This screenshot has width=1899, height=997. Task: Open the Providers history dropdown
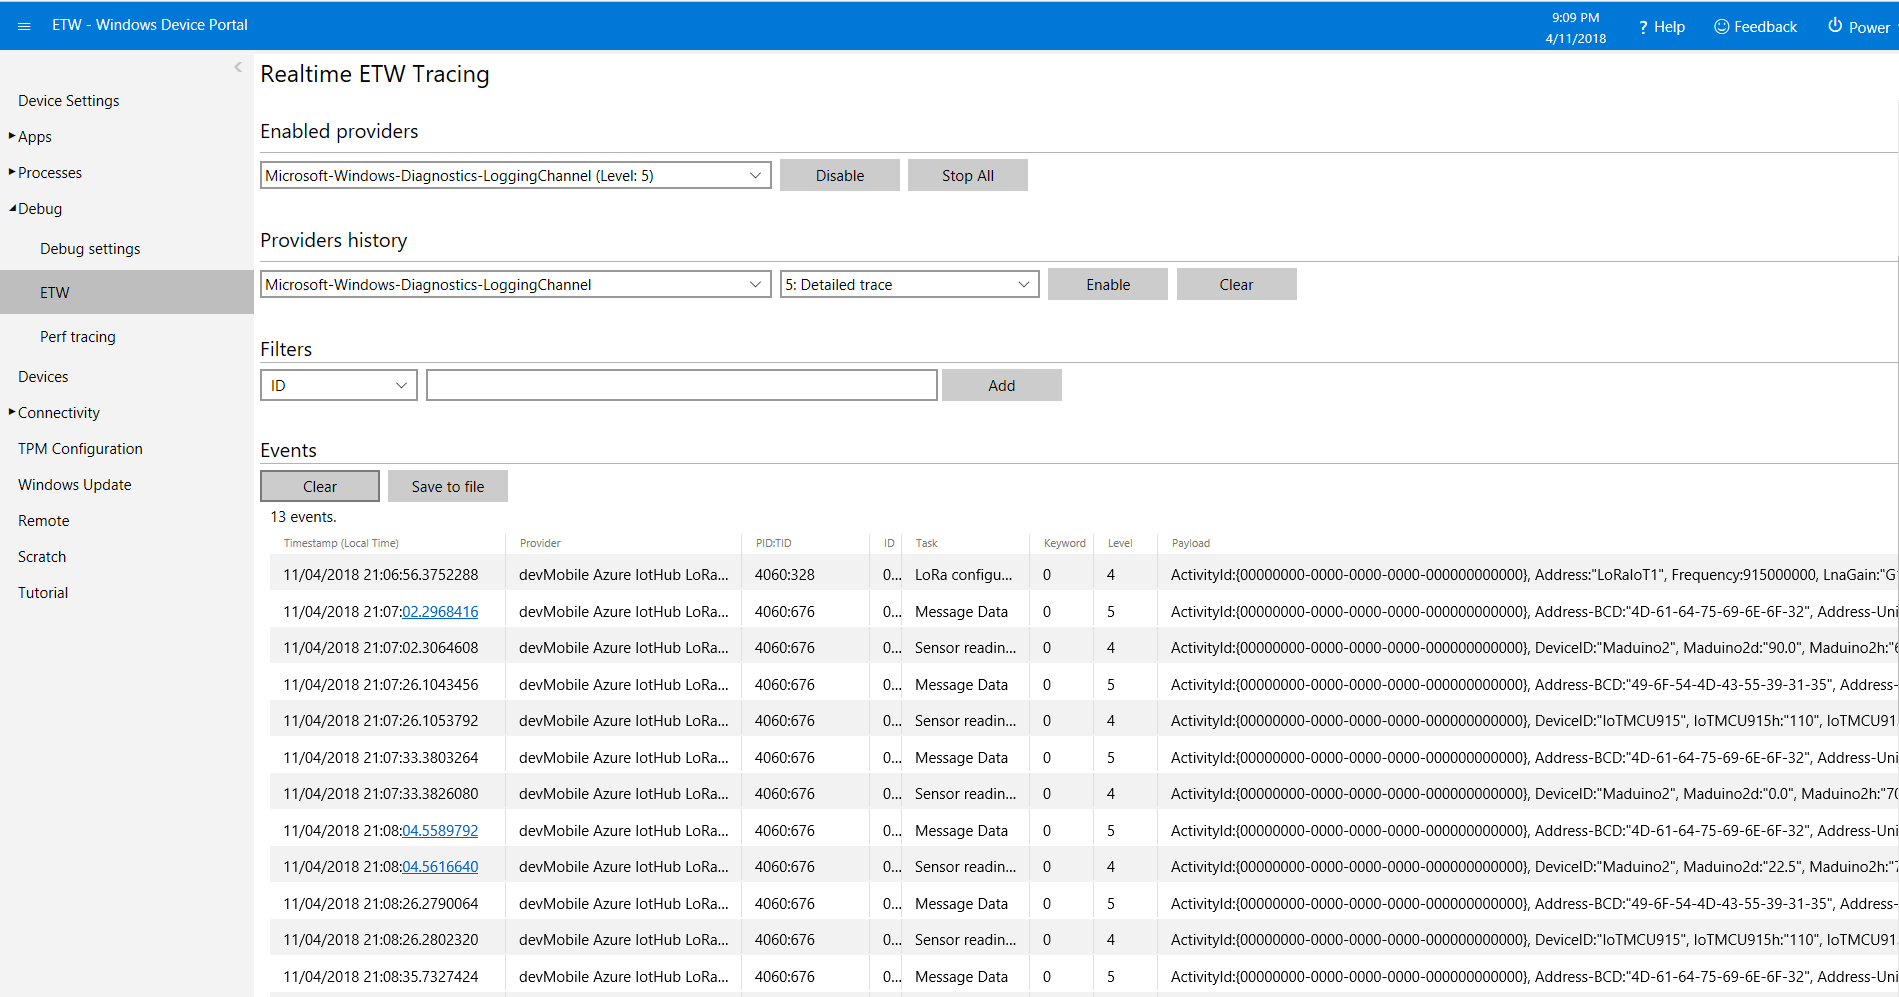click(x=516, y=284)
